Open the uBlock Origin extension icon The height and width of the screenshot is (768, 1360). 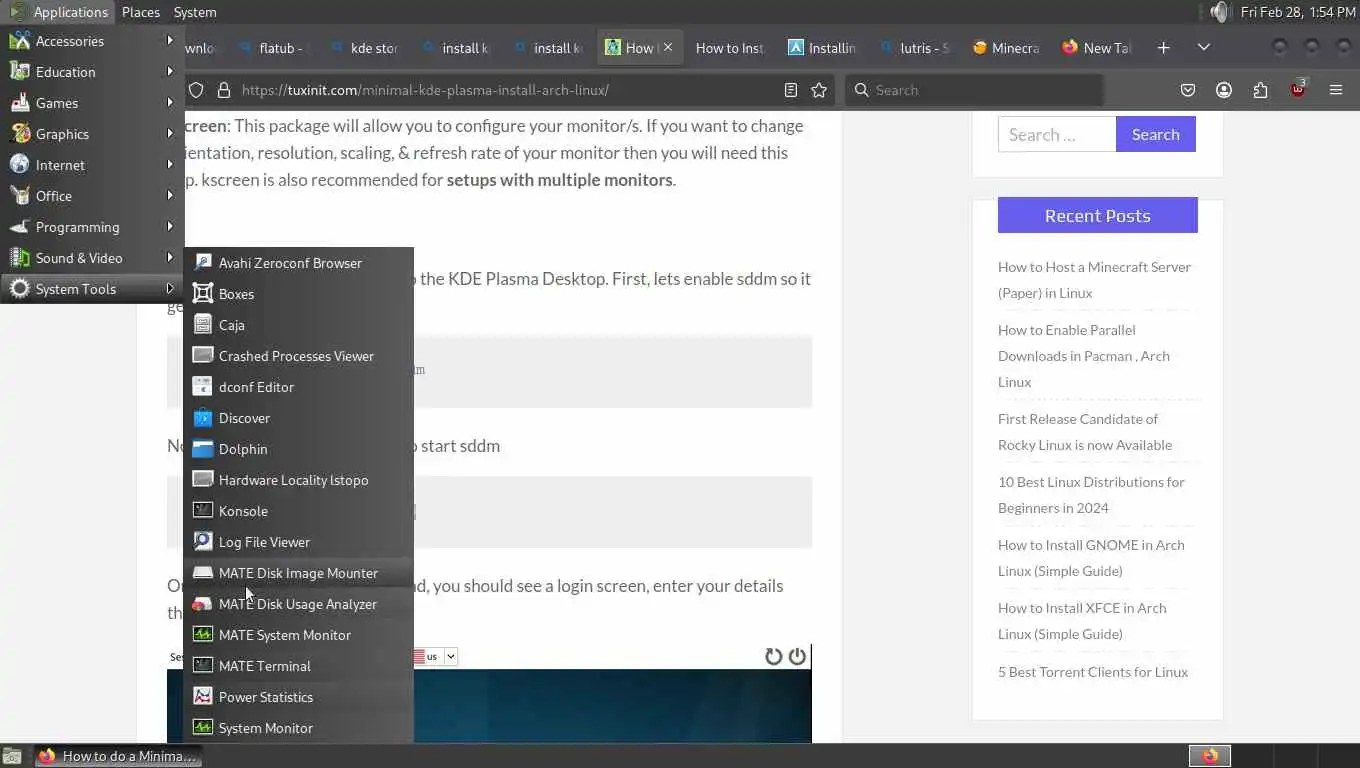click(x=1298, y=90)
